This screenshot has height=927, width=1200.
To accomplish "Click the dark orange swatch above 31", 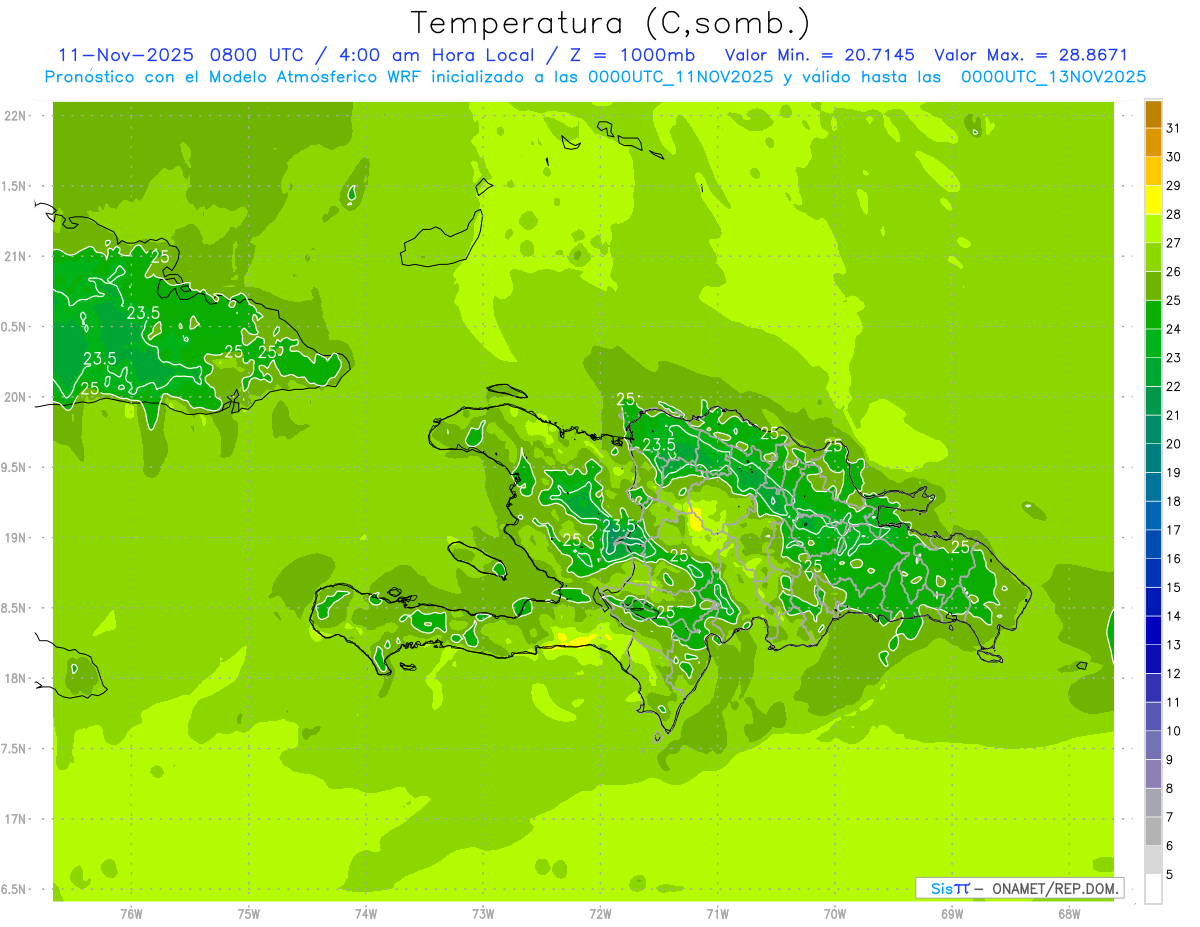I will coord(1153,114).
